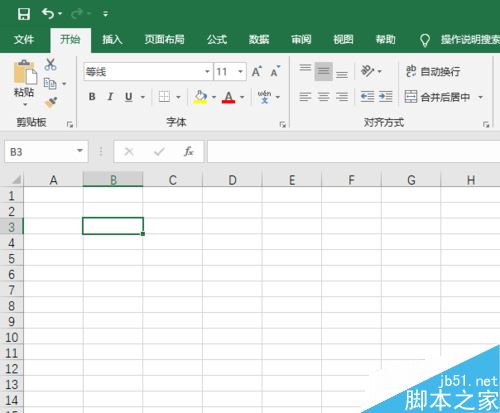Screen dimensions: 500x413
Task: Click the Undo arrow icon
Action: [x=48, y=14]
